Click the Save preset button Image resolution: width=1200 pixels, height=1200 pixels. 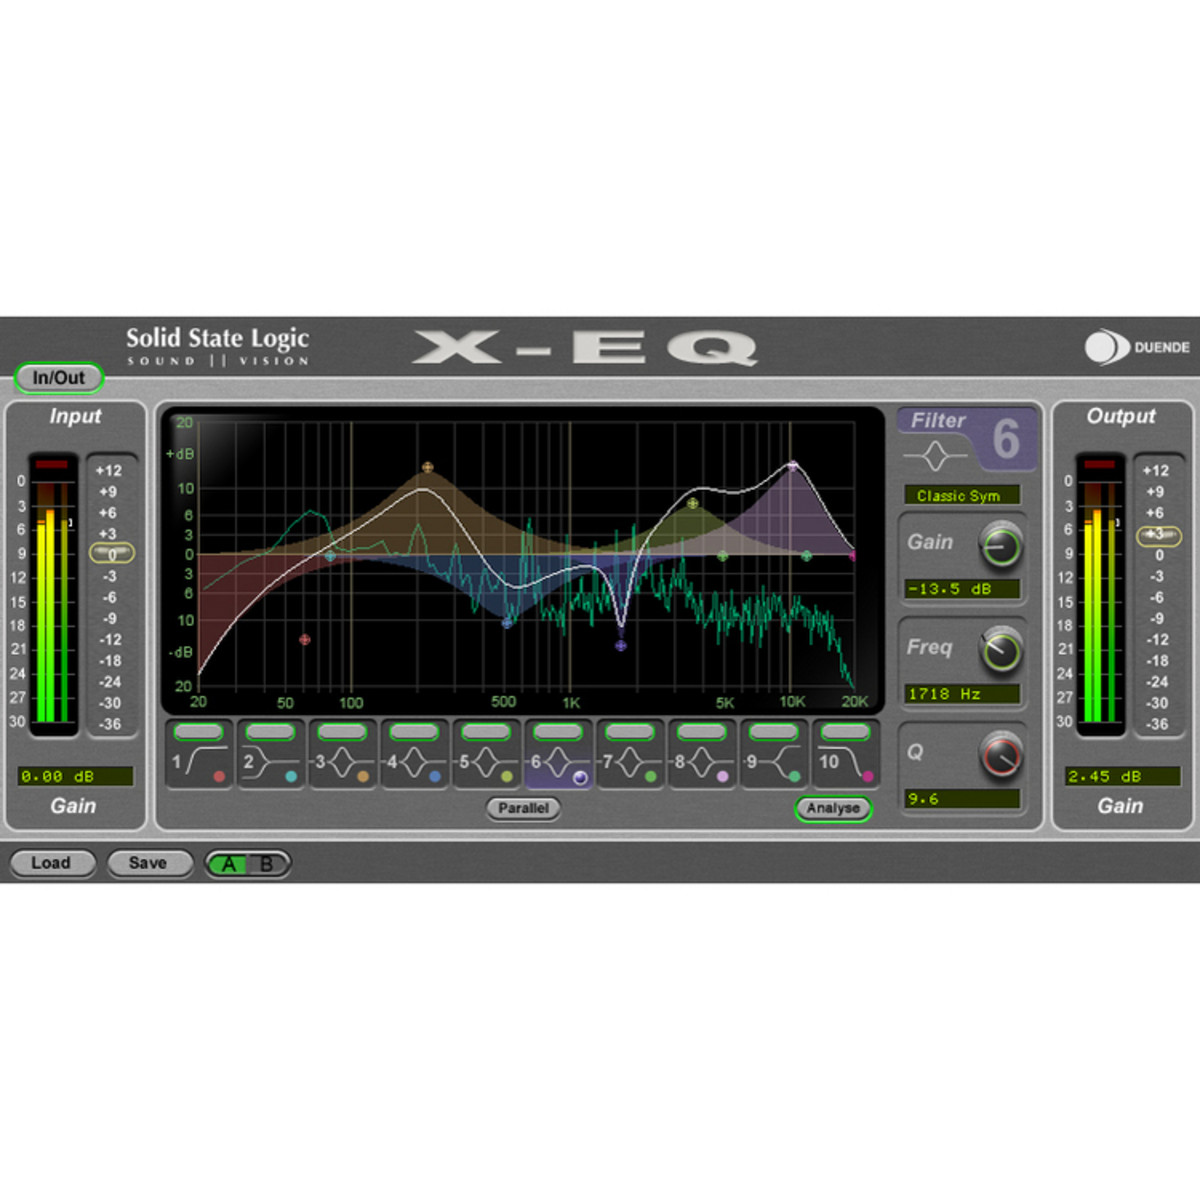click(x=148, y=863)
